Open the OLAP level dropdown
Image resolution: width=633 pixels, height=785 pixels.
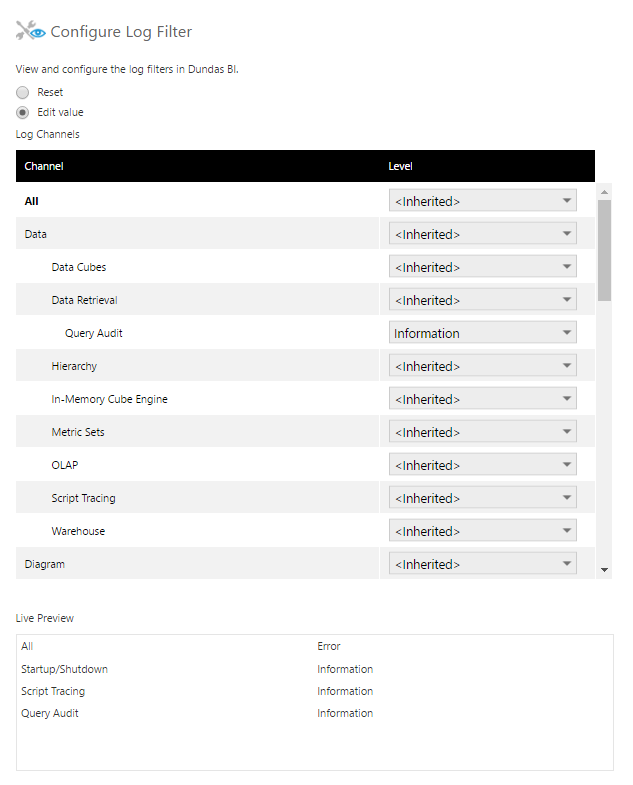click(483, 465)
